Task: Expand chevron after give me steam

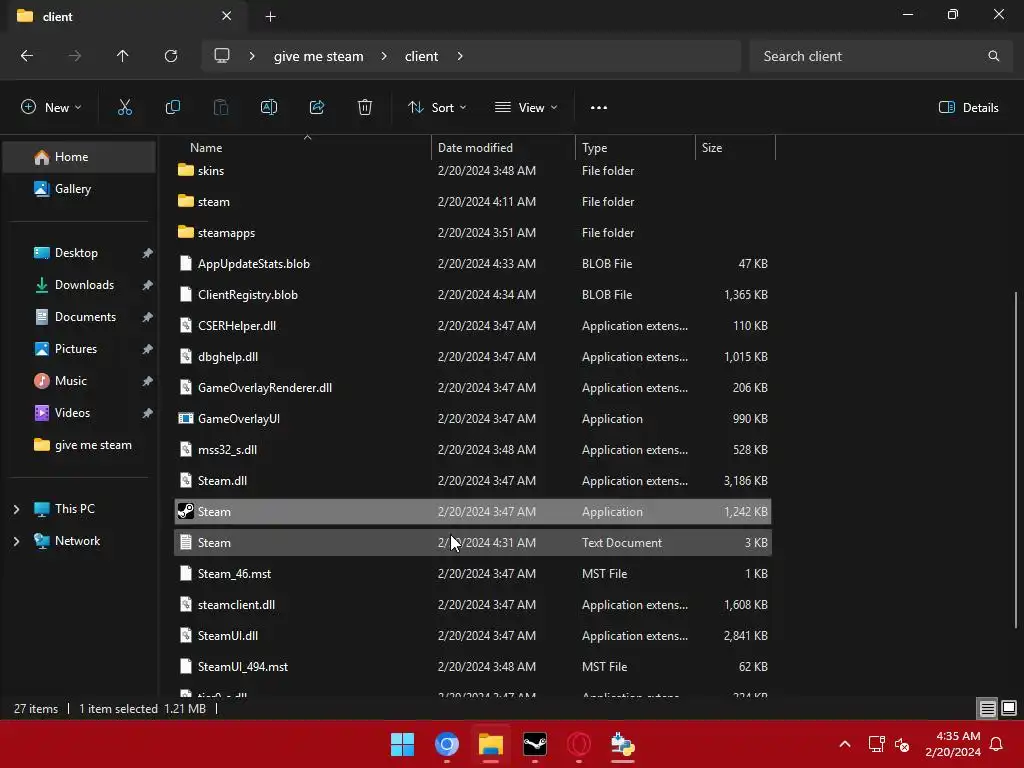Action: tap(384, 56)
